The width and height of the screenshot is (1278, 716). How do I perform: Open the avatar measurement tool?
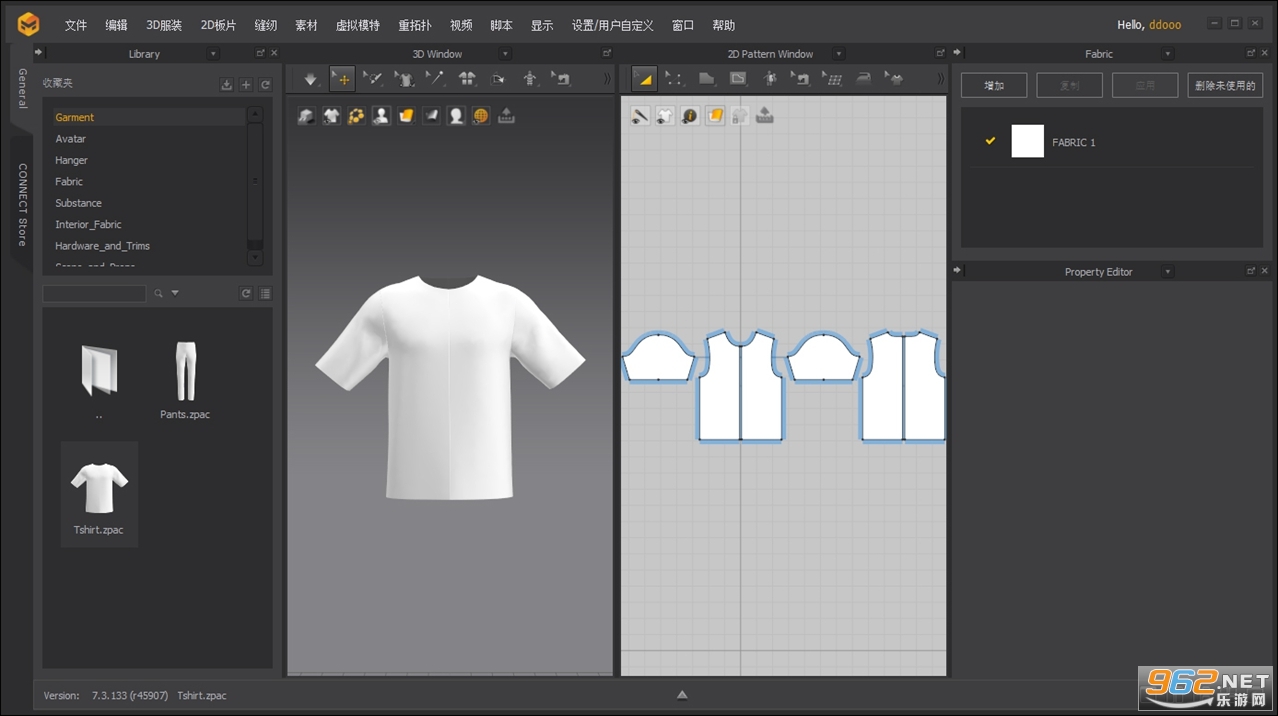[530, 79]
